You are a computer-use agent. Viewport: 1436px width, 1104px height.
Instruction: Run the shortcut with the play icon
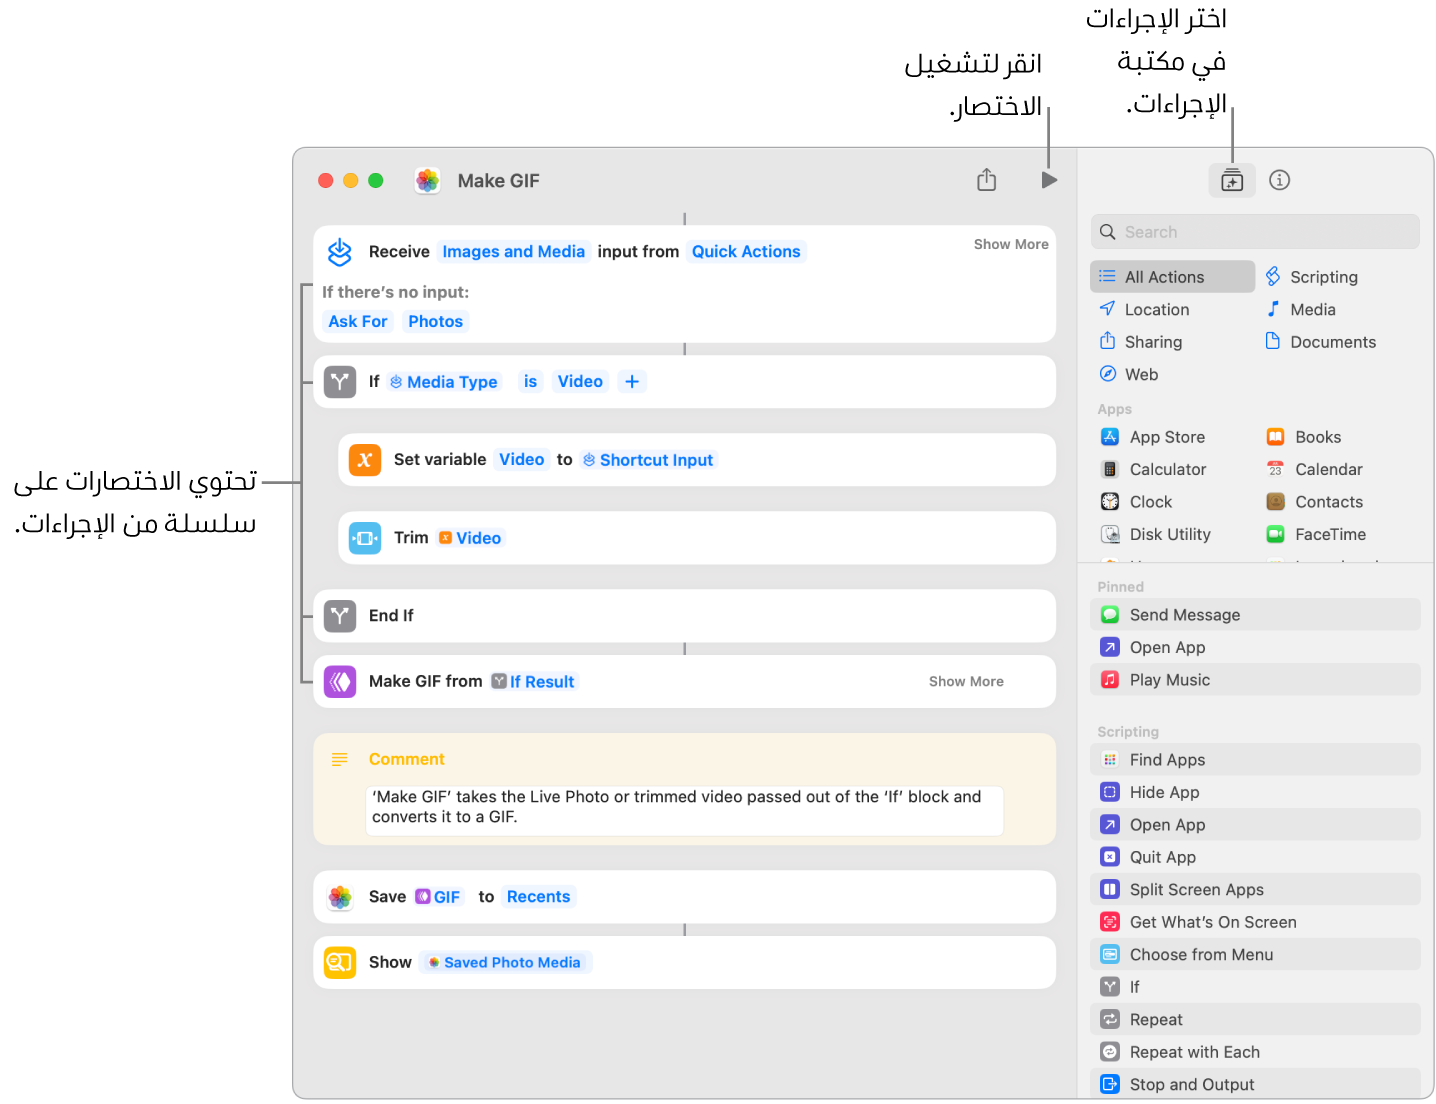pos(1047,180)
